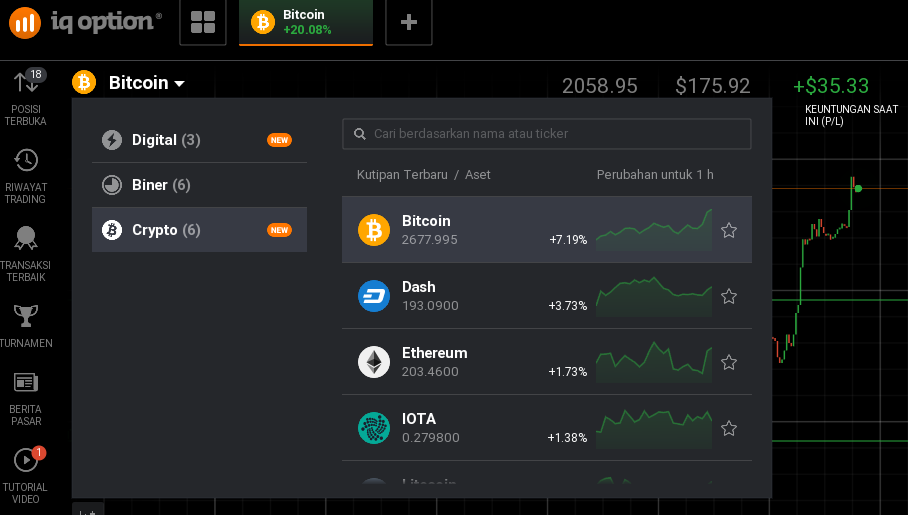Open Dash 1h sparkline chart
Viewport: 908px width, 515px height.
(x=654, y=296)
